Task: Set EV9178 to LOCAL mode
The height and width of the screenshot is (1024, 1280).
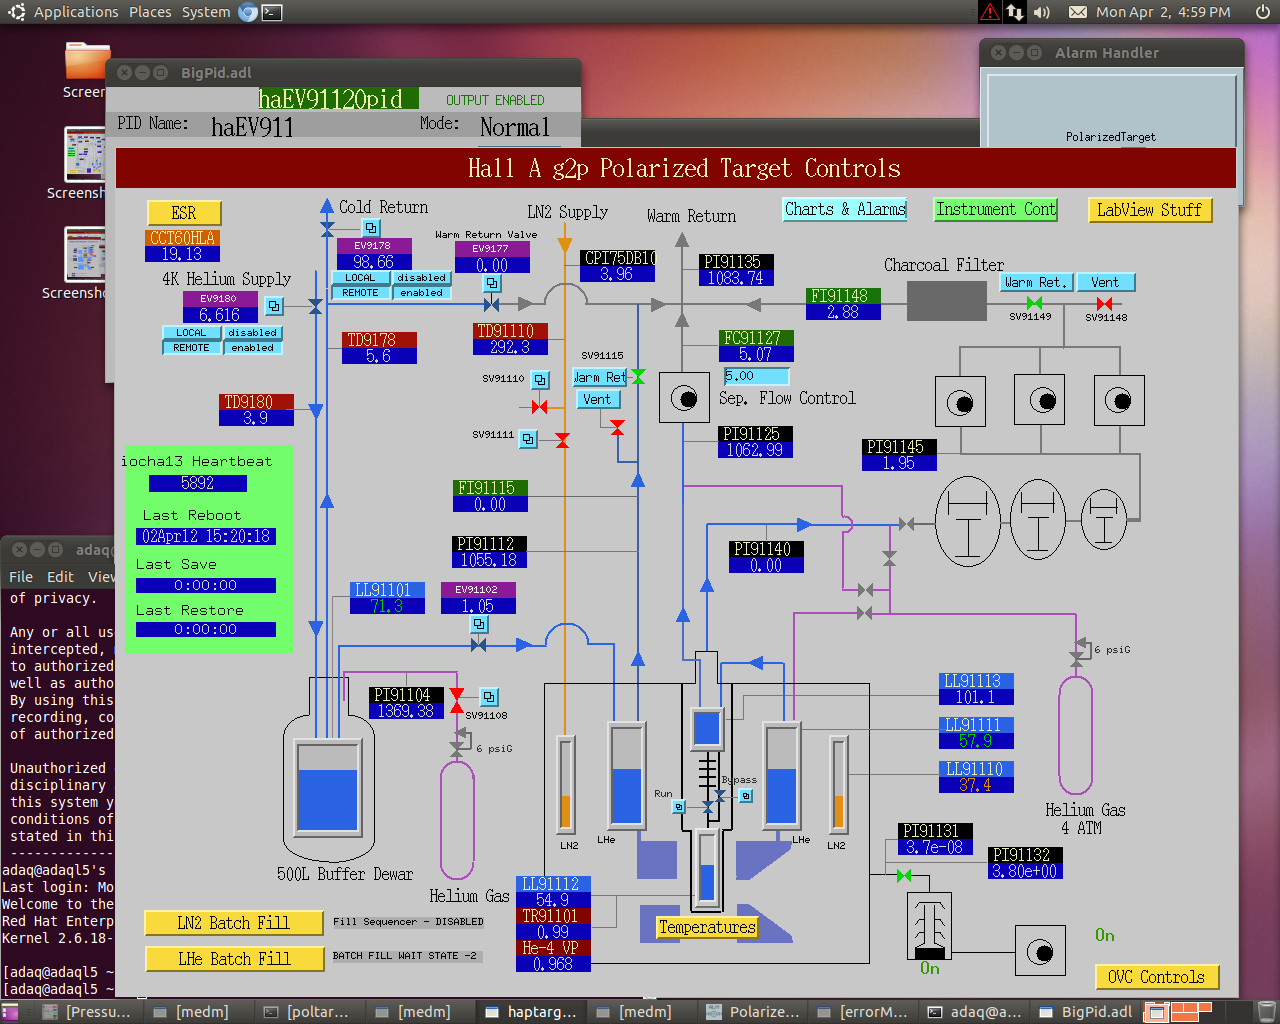Action: click(x=360, y=278)
